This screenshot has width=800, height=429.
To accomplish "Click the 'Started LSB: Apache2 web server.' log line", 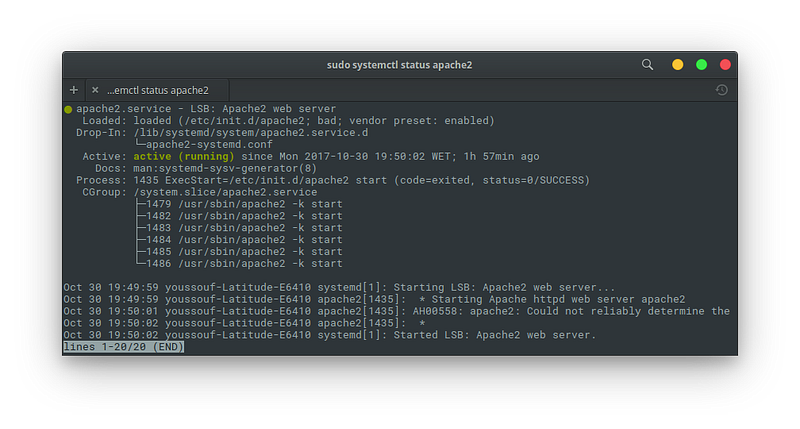I will click(329, 335).
